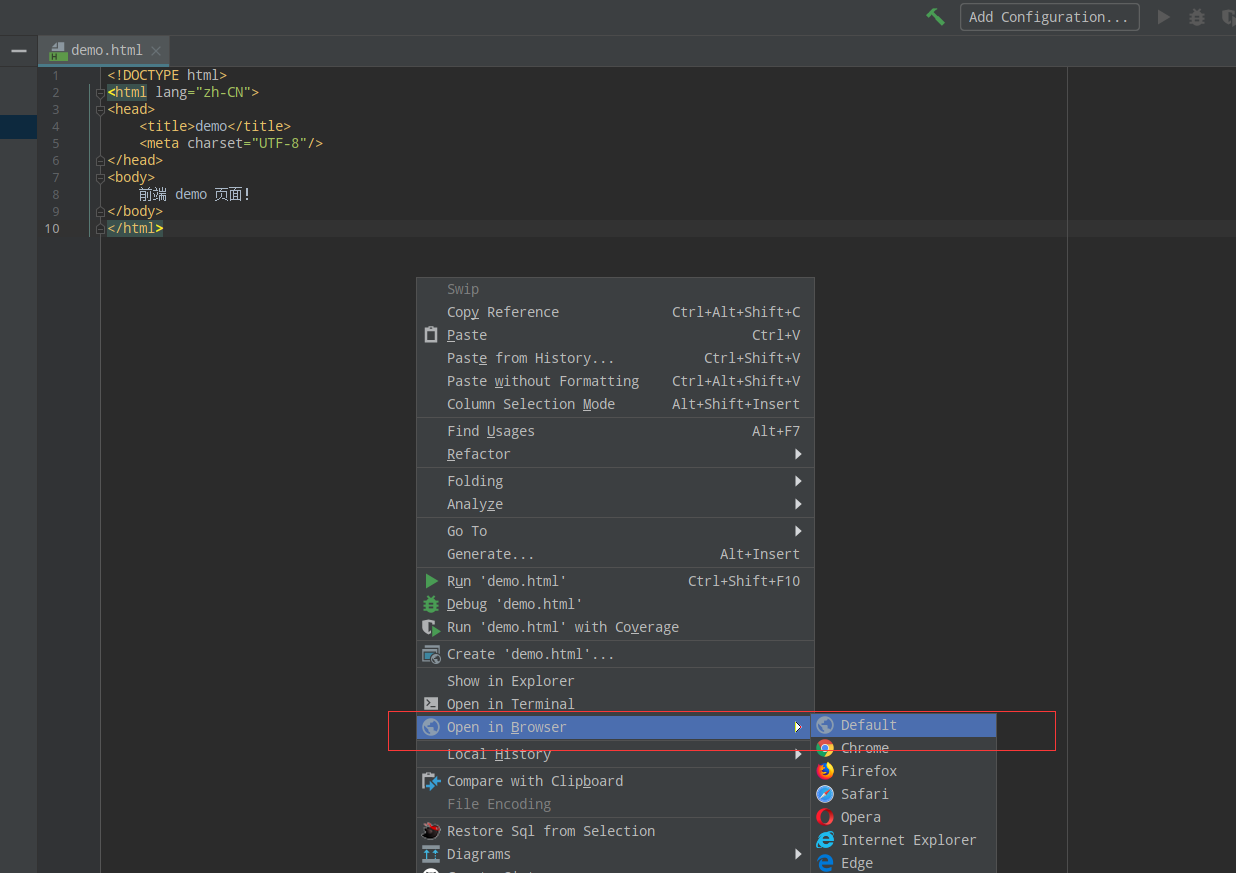The width and height of the screenshot is (1236, 873).
Task: Click Debug 'demo.html' bug item
Action: pyautogui.click(x=615, y=604)
